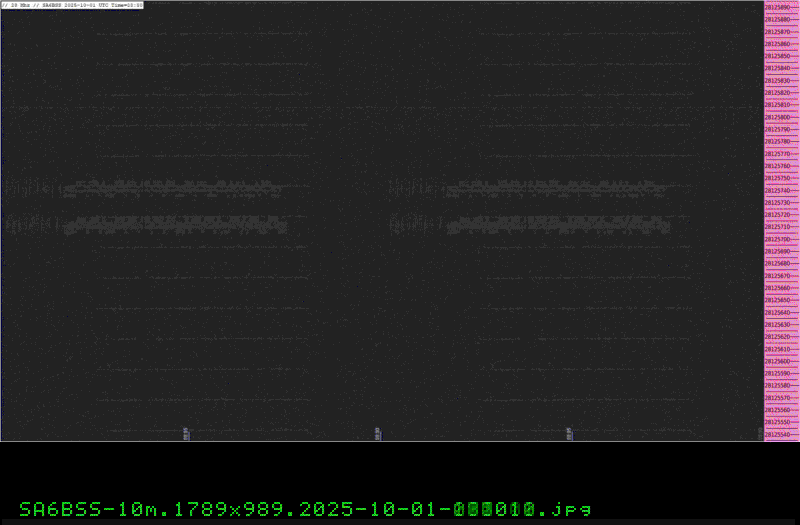Click the 28125850 frequency scale label

pos(776,56)
